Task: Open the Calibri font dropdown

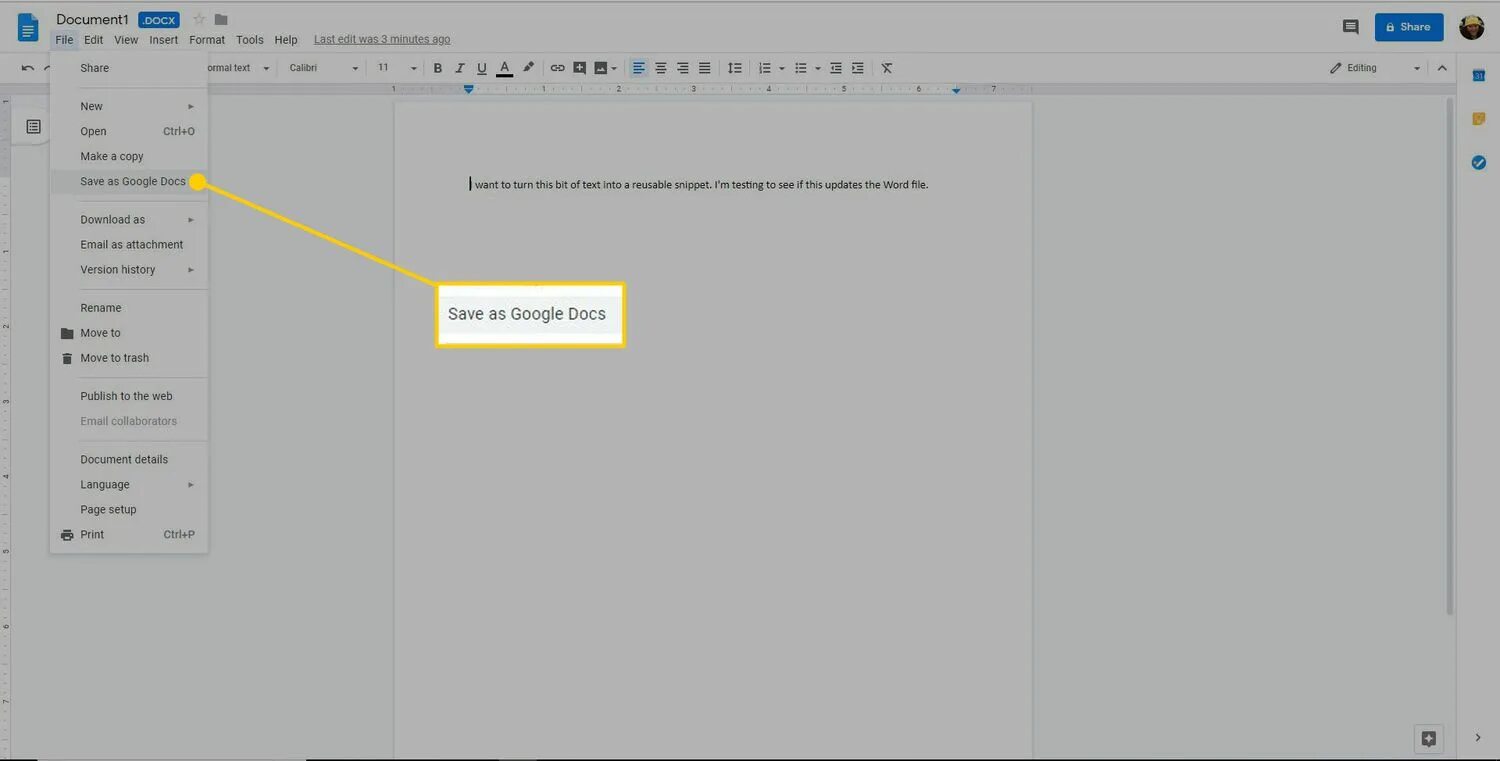Action: point(323,68)
